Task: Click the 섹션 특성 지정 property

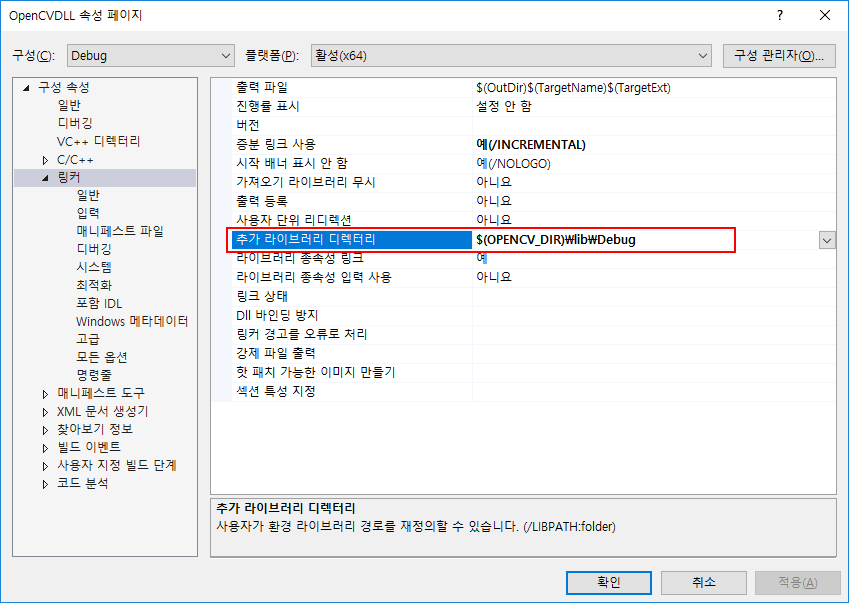Action: pyautogui.click(x=352, y=391)
